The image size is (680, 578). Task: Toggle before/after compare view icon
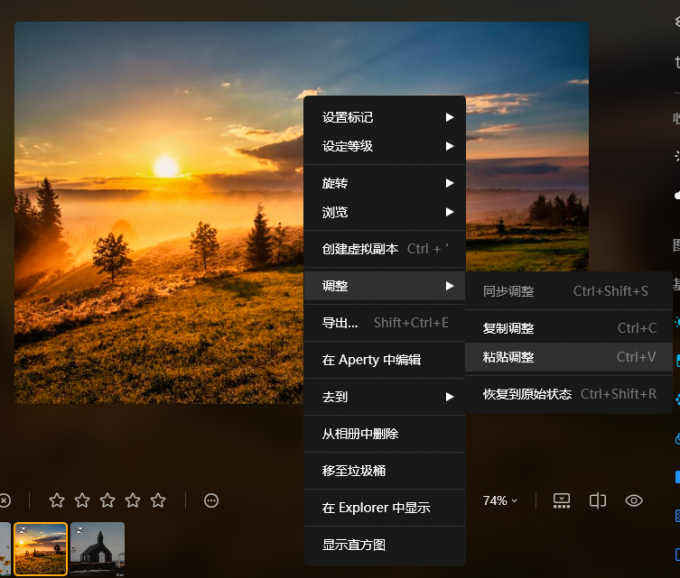coord(598,500)
